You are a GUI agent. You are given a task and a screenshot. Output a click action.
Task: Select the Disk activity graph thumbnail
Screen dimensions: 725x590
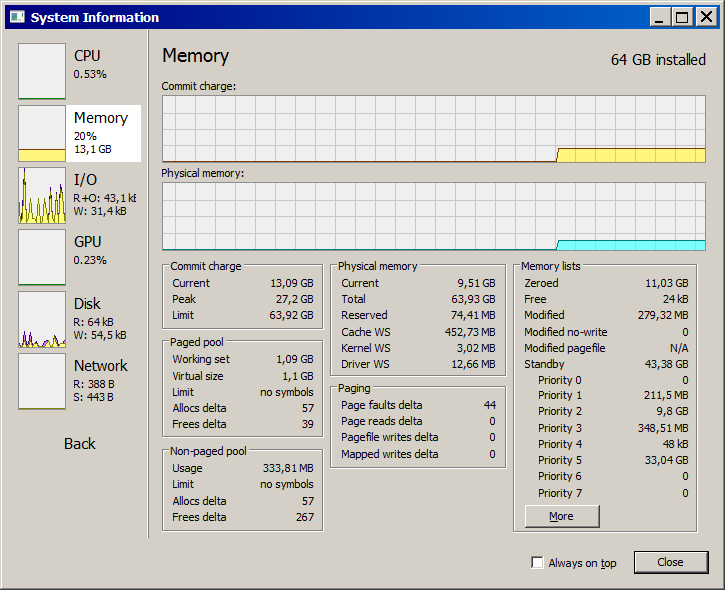pyautogui.click(x=42, y=319)
